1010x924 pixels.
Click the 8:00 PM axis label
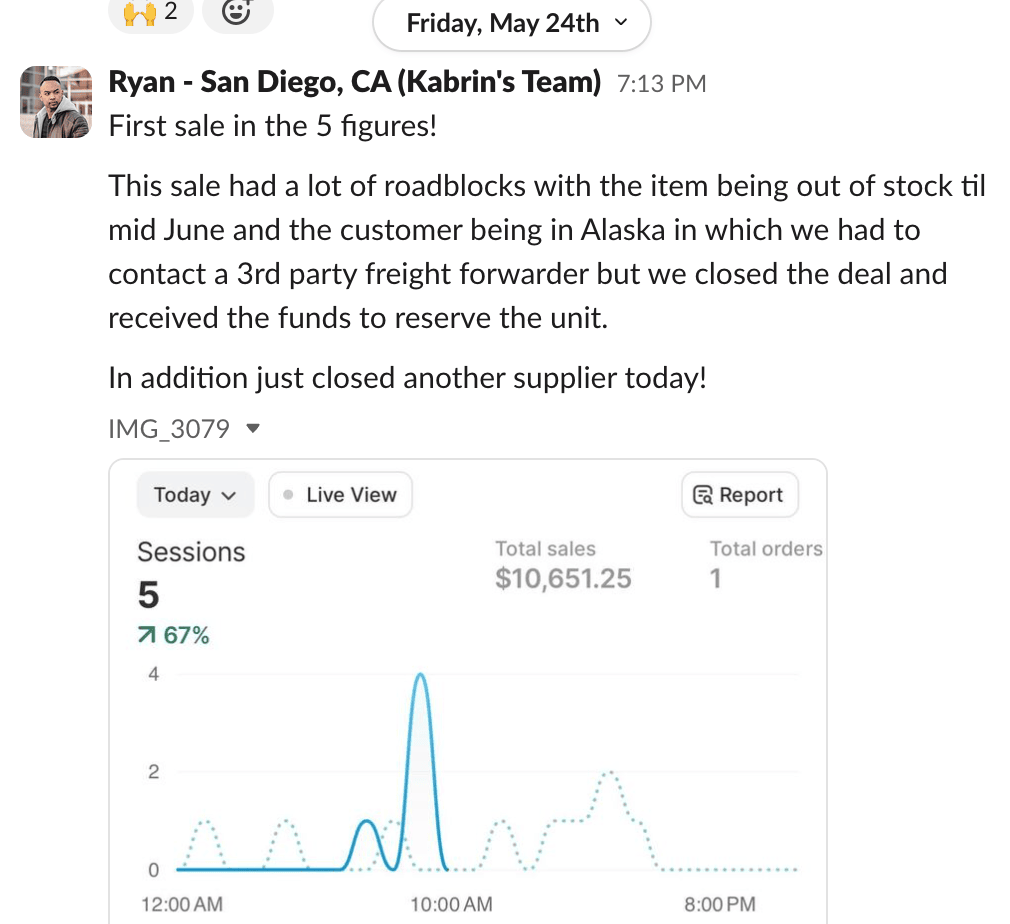tap(719, 904)
